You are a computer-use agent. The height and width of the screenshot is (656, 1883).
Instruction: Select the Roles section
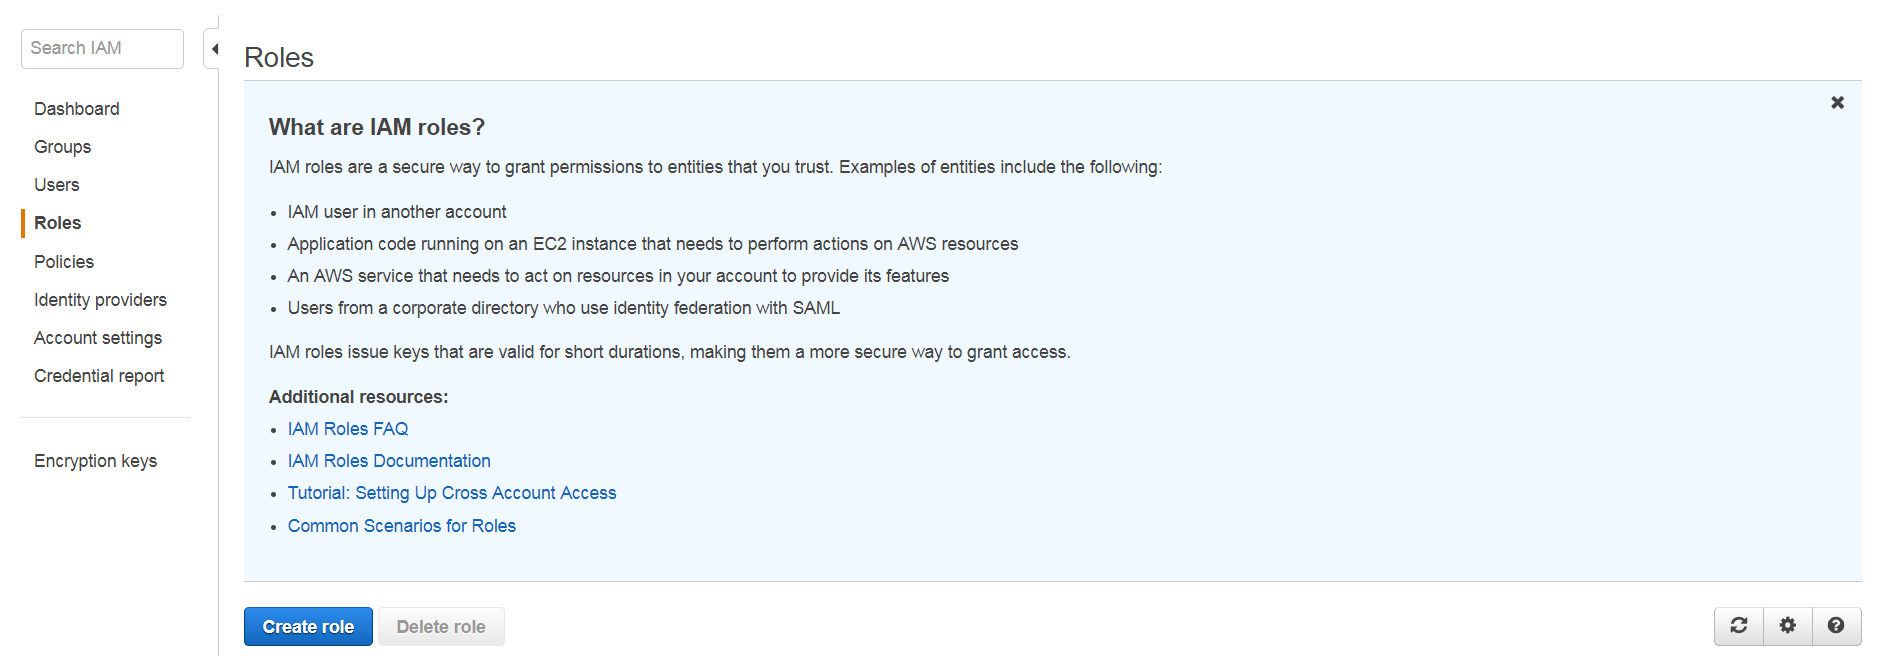coord(56,222)
